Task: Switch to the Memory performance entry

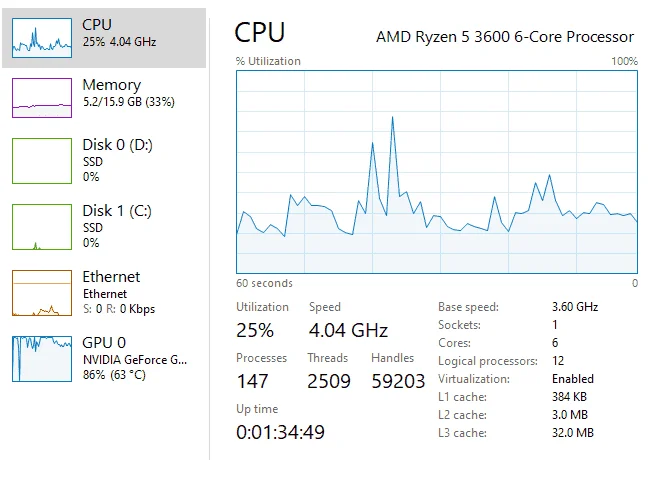Action: tap(104, 98)
